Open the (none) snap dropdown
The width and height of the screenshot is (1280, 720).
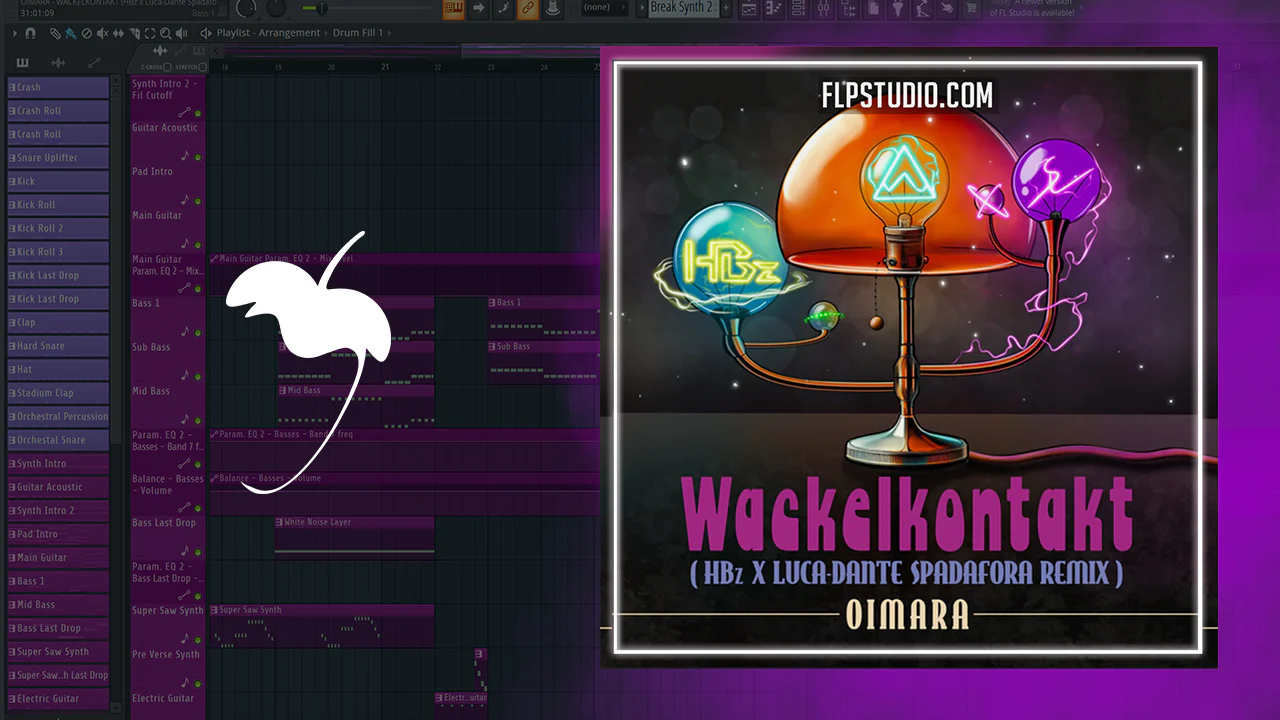click(603, 8)
